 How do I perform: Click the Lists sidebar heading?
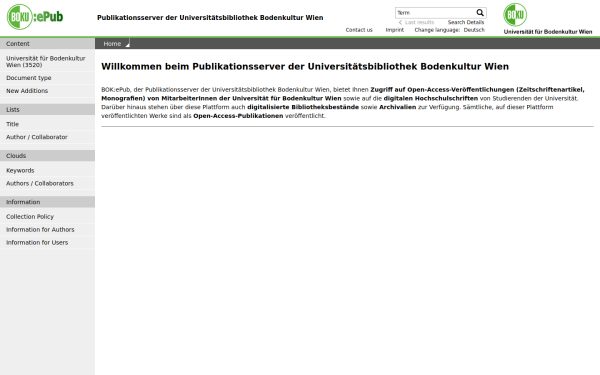47,109
